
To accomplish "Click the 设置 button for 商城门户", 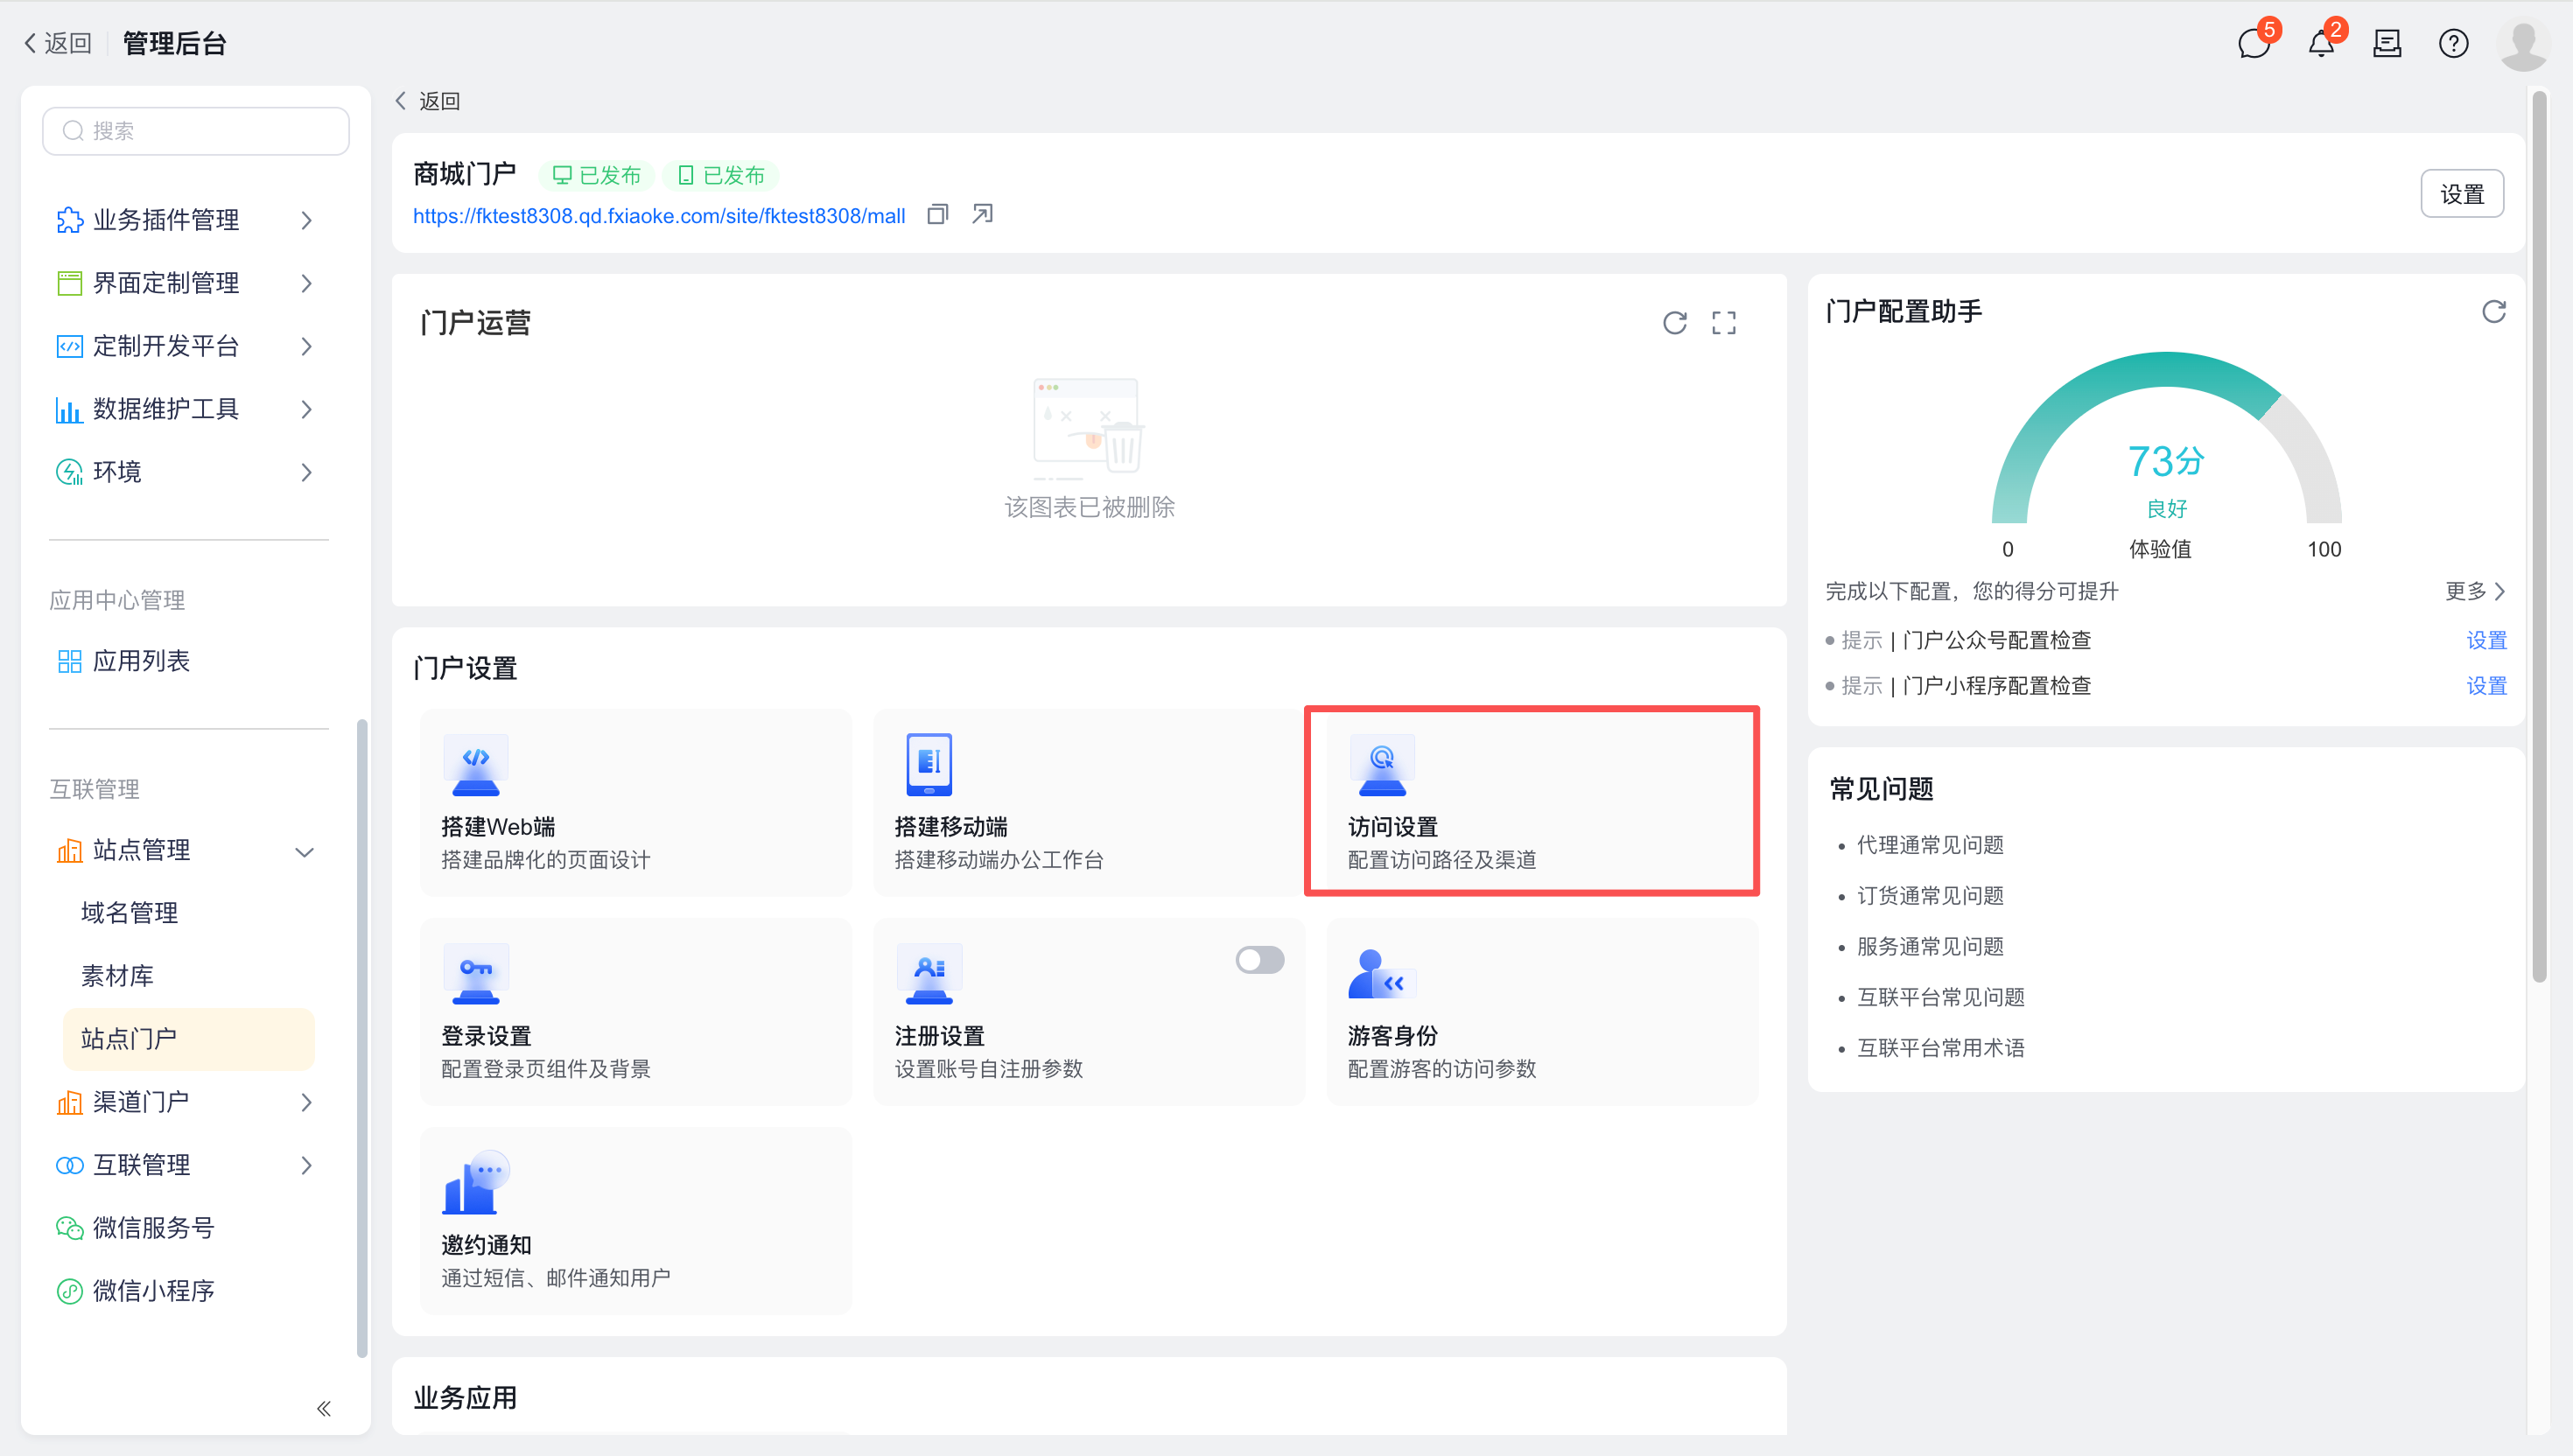I will (2461, 194).
